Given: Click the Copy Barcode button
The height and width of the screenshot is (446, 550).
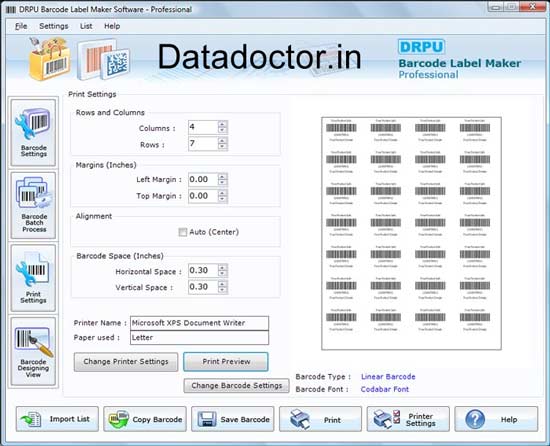Looking at the screenshot, I should [x=145, y=419].
